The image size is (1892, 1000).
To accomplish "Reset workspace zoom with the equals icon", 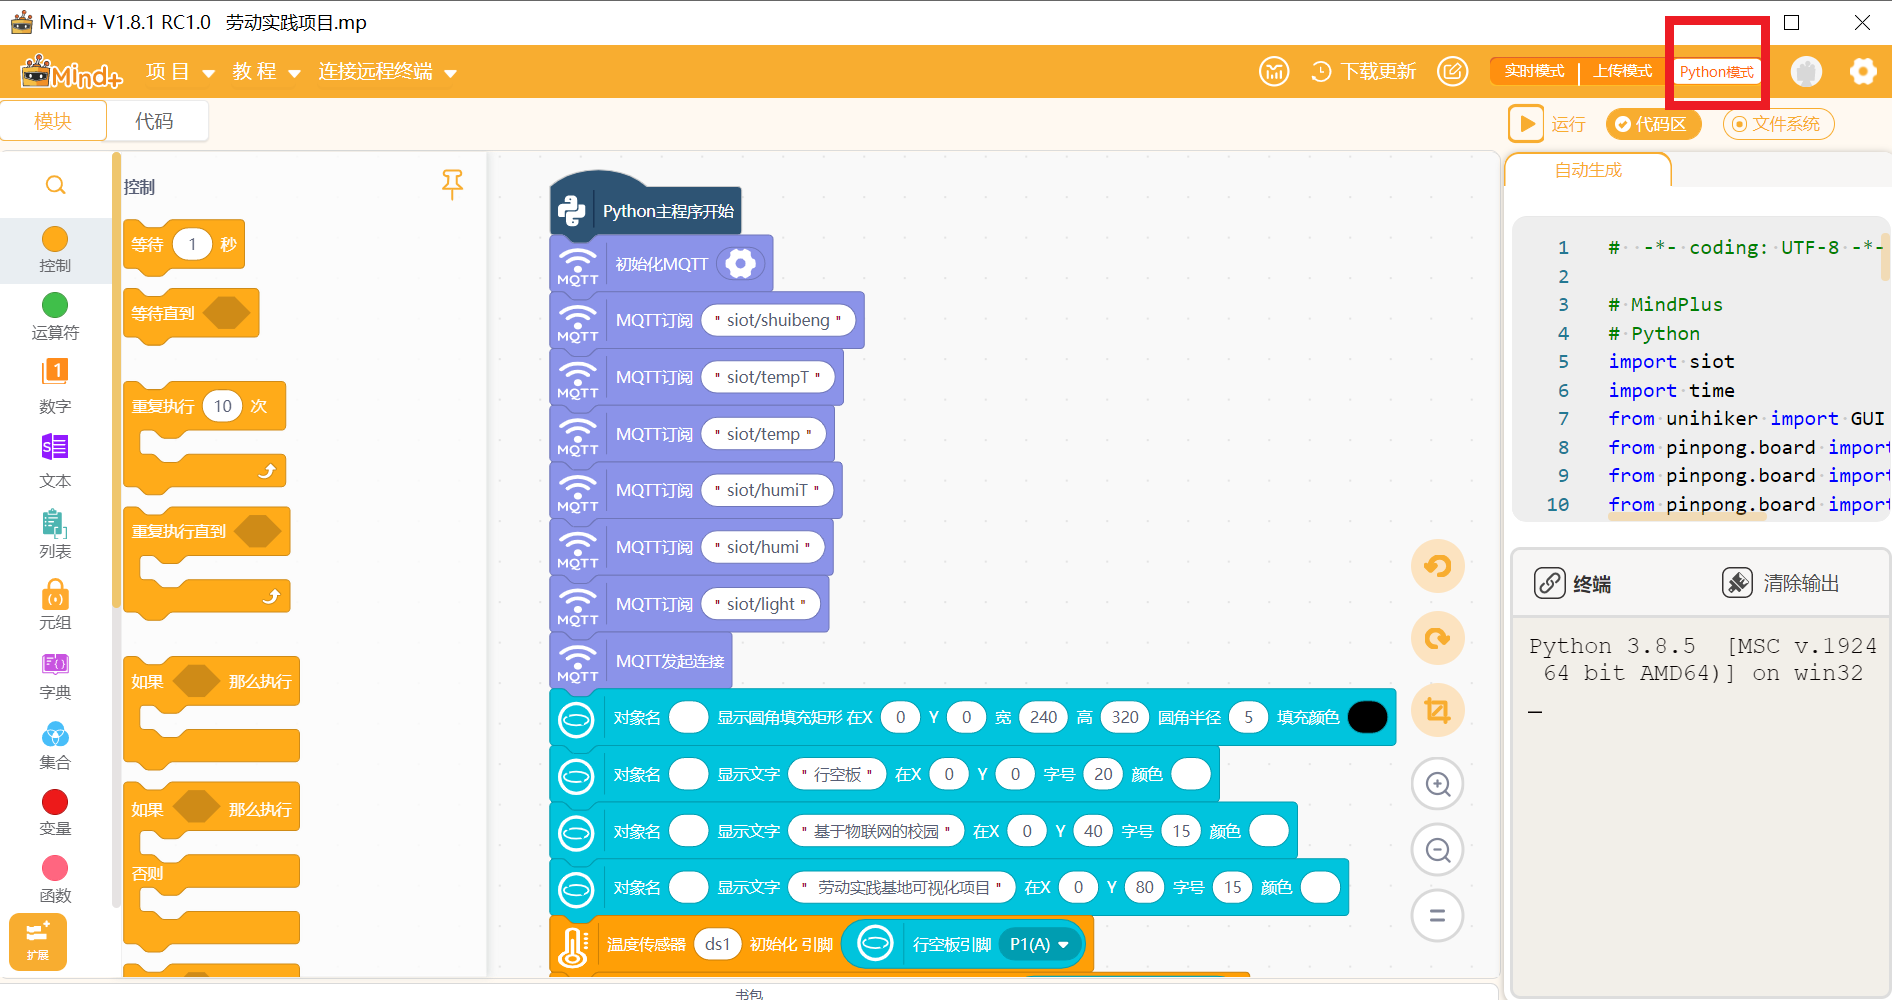I will pyautogui.click(x=1438, y=916).
